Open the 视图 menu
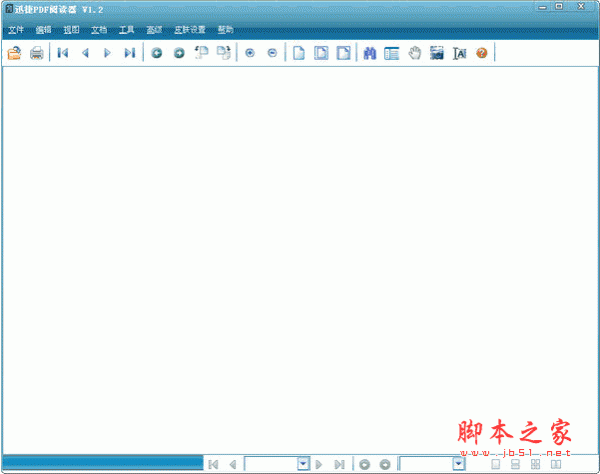The height and width of the screenshot is (474, 600). pos(71,29)
